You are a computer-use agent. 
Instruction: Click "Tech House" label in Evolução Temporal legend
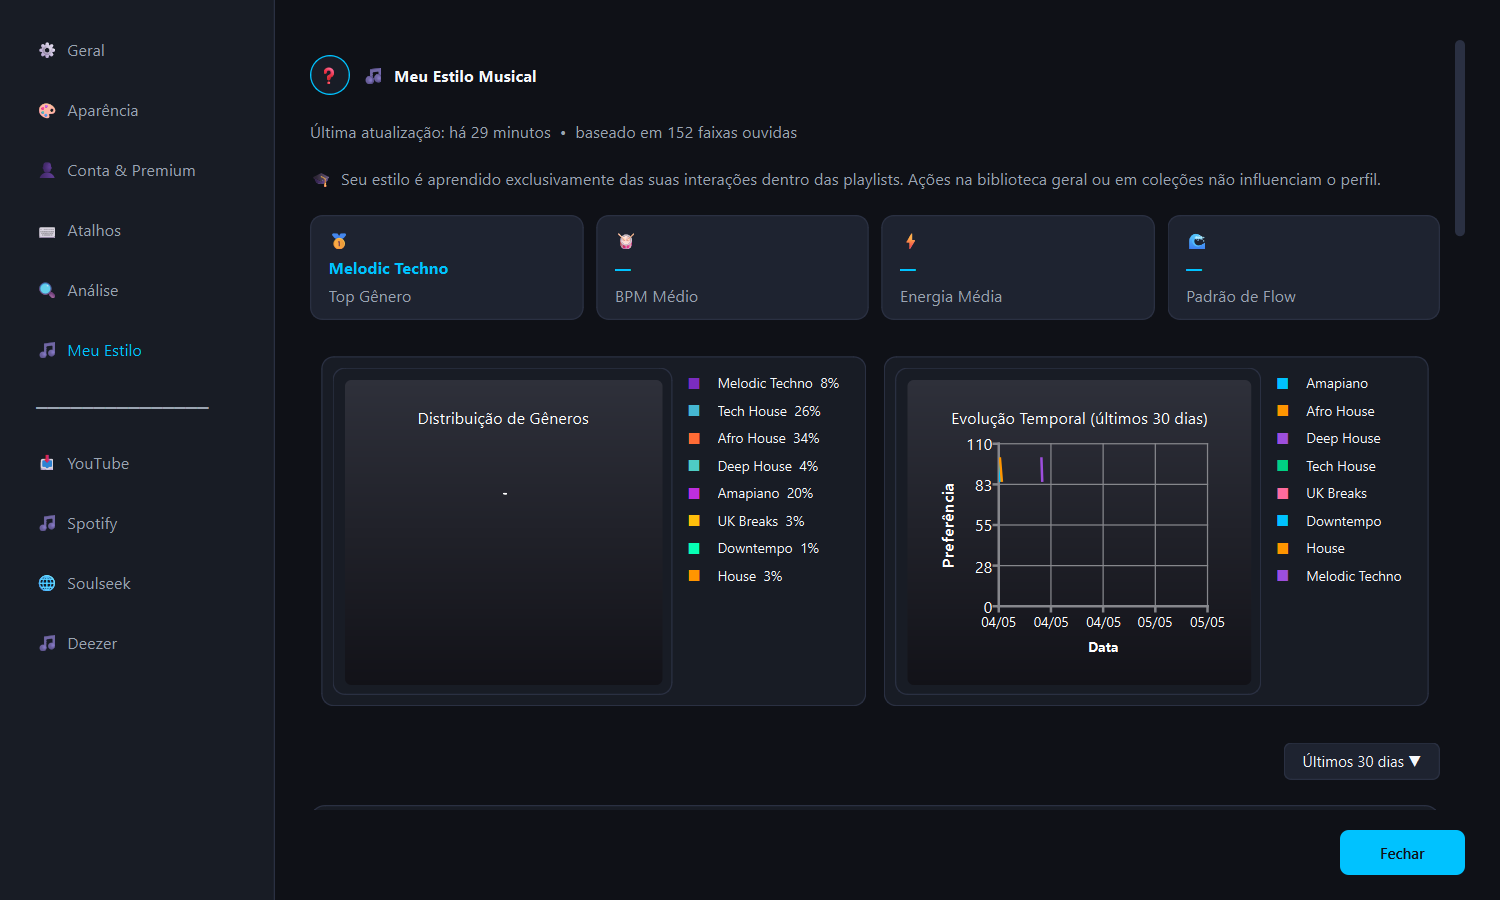pos(1340,466)
